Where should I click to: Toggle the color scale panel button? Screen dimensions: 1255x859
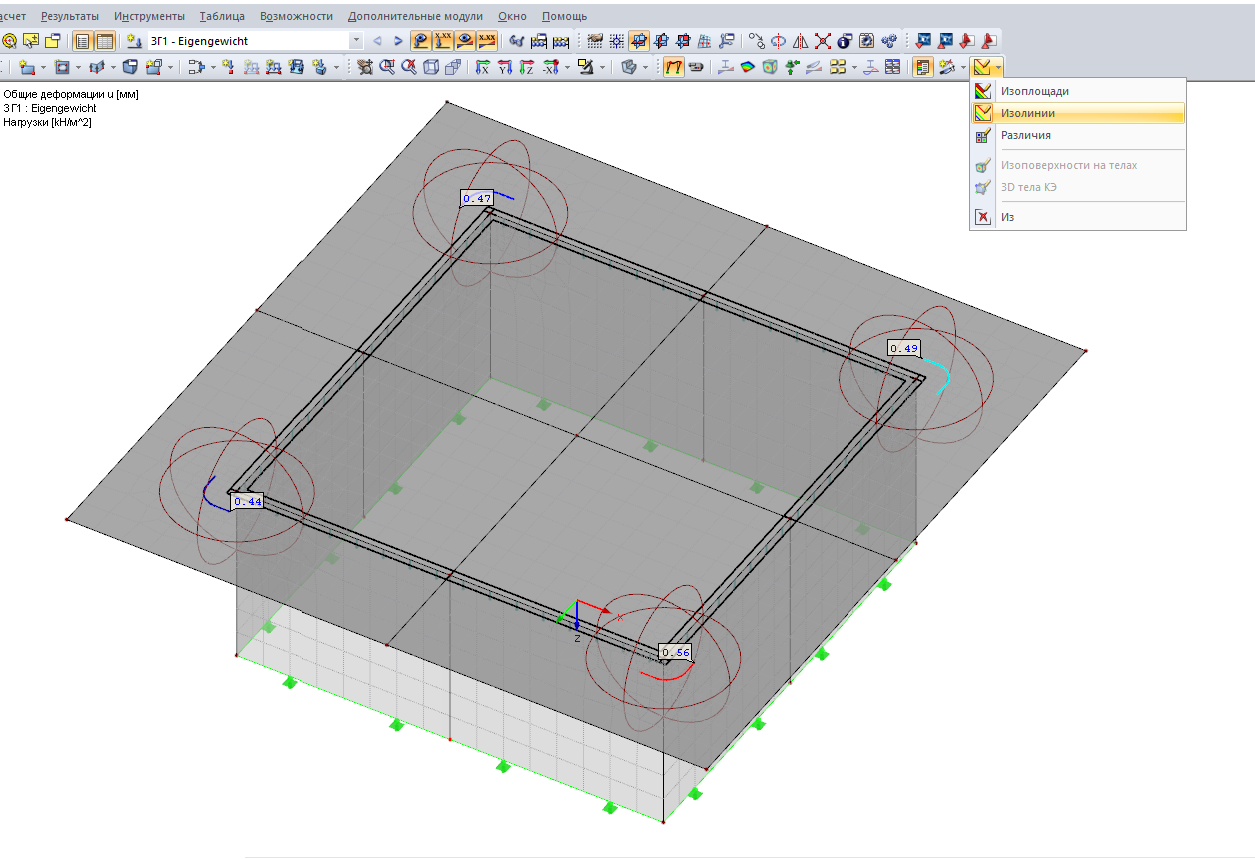(x=923, y=67)
